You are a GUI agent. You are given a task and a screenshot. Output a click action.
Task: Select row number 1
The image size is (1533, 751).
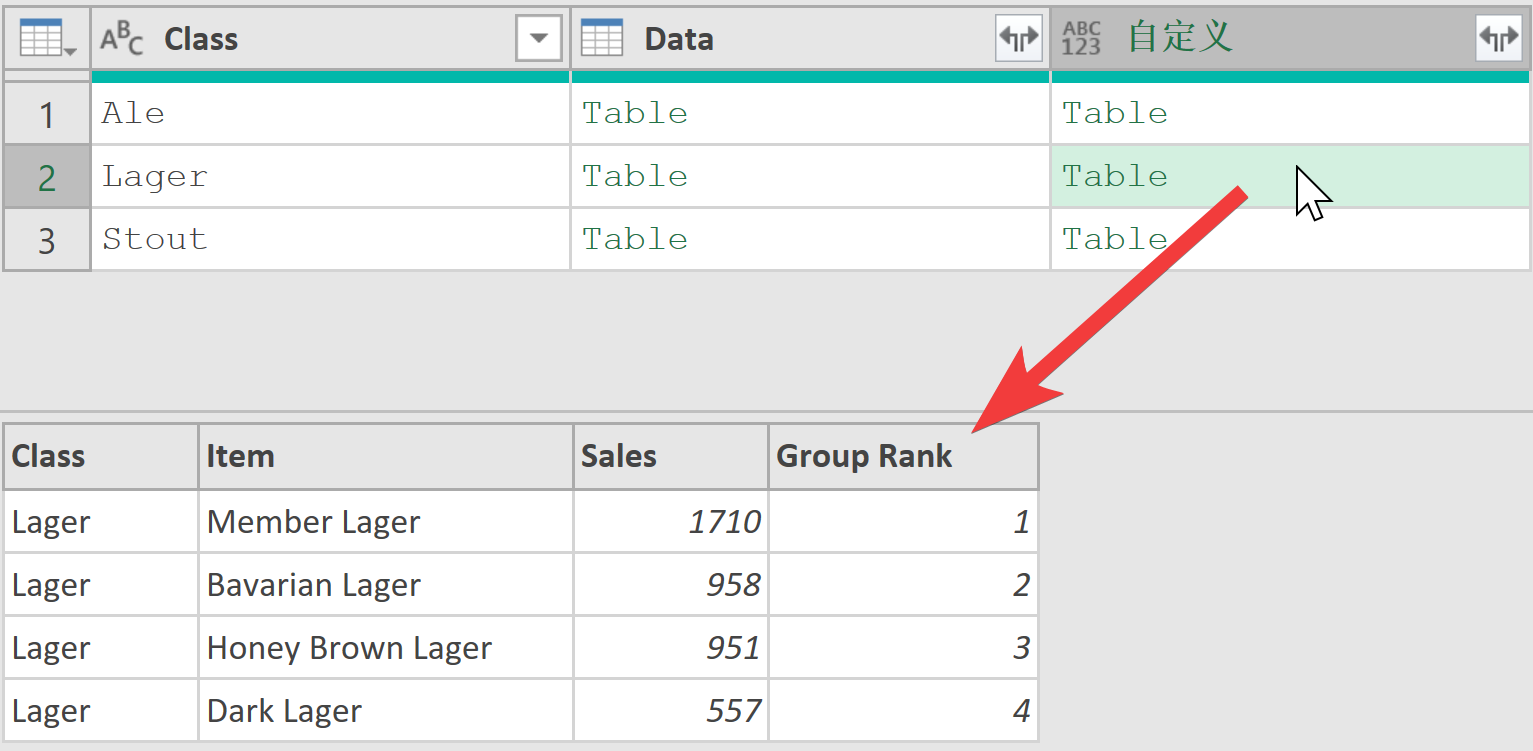tap(47, 114)
